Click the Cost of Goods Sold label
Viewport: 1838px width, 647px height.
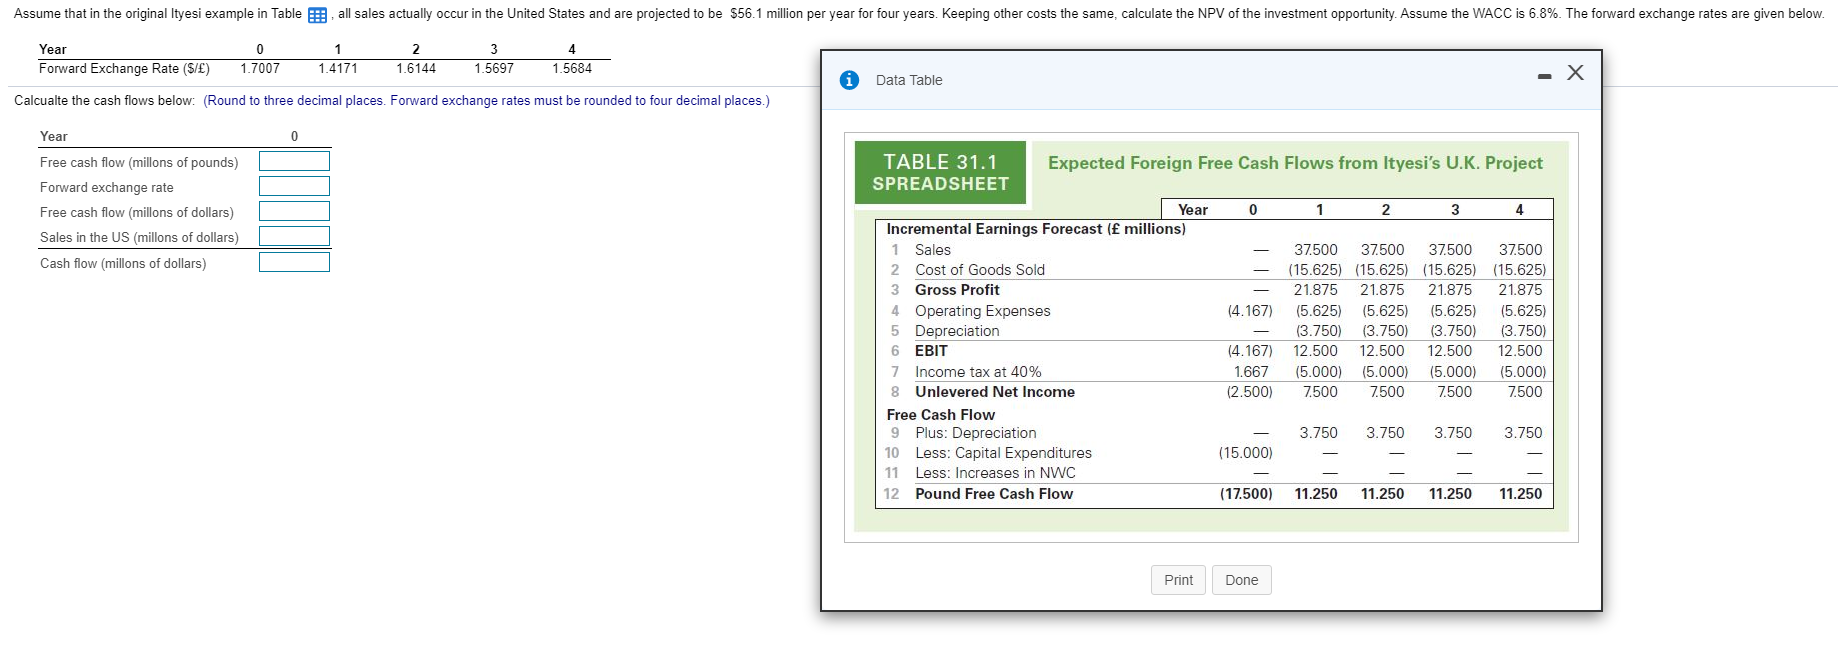click(980, 270)
